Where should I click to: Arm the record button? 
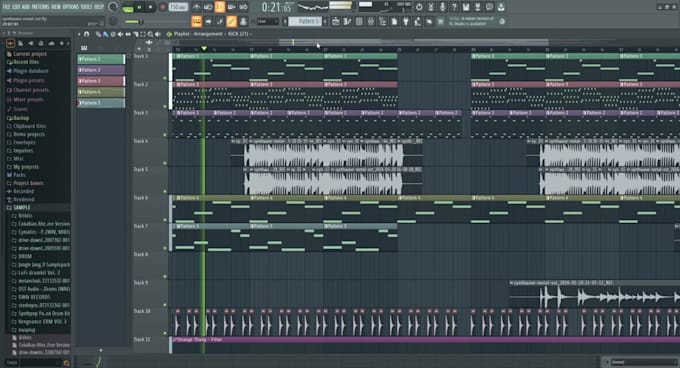(163, 7)
